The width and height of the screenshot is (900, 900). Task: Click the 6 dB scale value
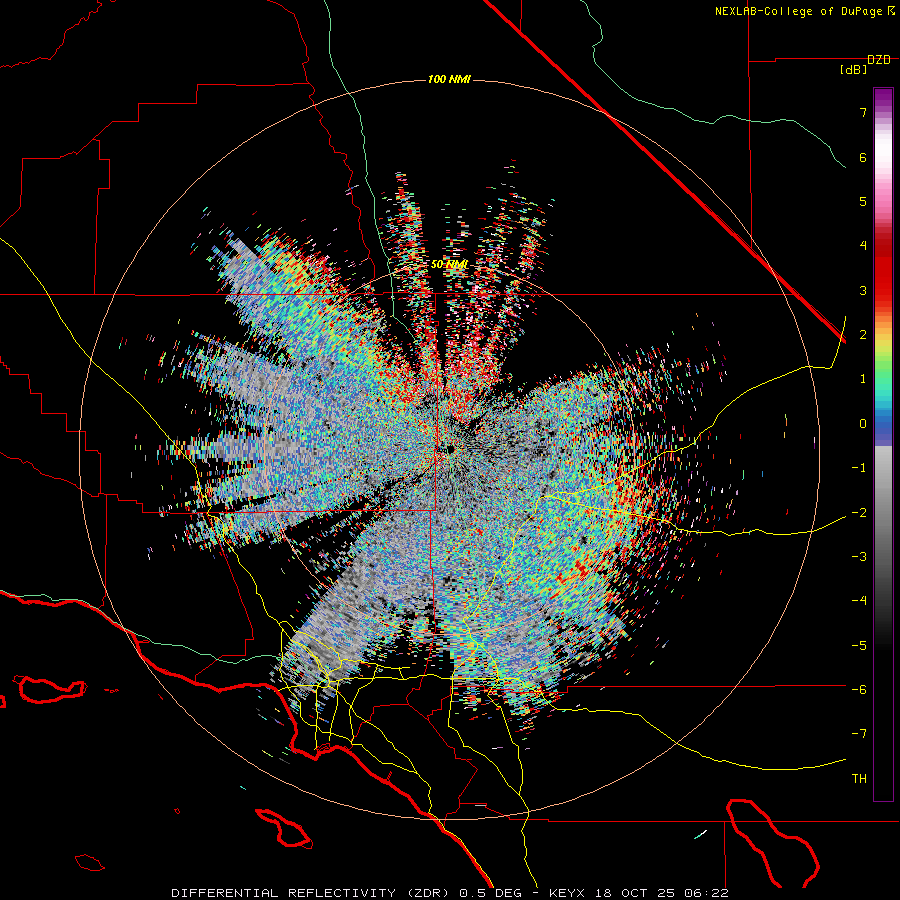click(863, 157)
